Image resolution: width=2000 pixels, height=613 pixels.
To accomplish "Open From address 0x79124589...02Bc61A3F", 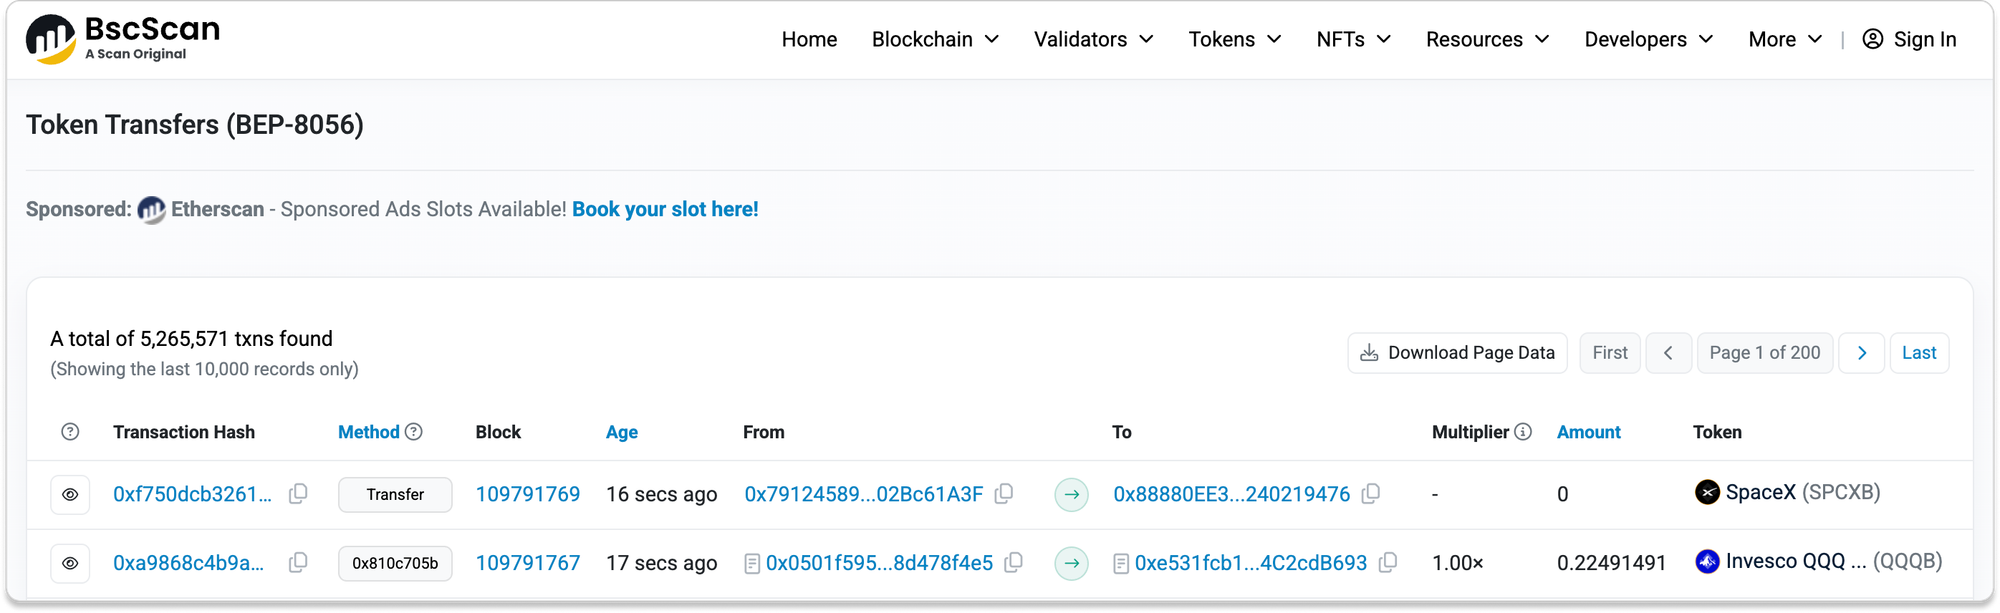I will [x=864, y=494].
